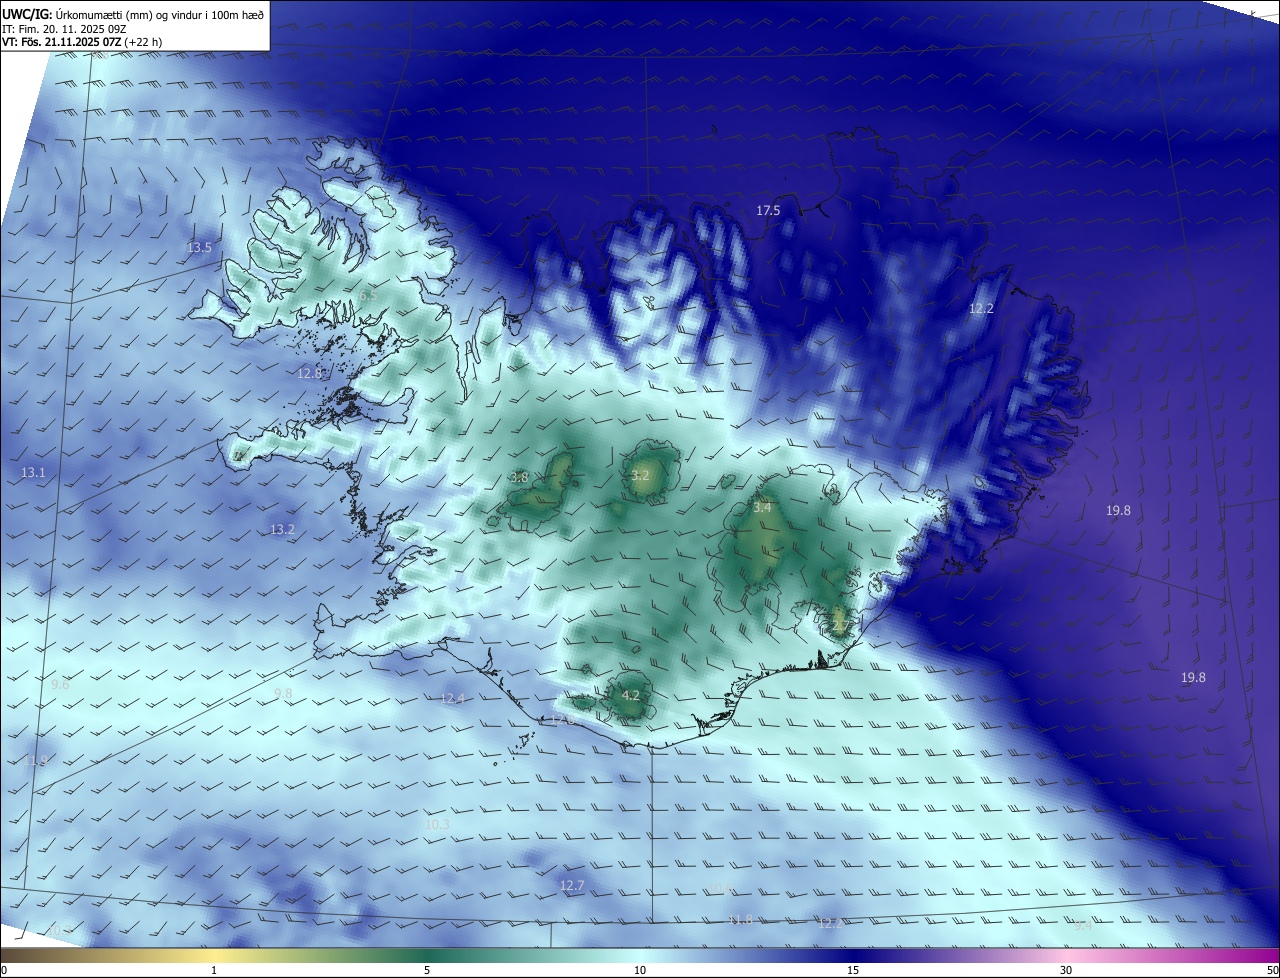Select the 'VT: Fös. 21.11.2025 07Z (+22 h)' line
This screenshot has height=978, width=1280.
point(82,42)
